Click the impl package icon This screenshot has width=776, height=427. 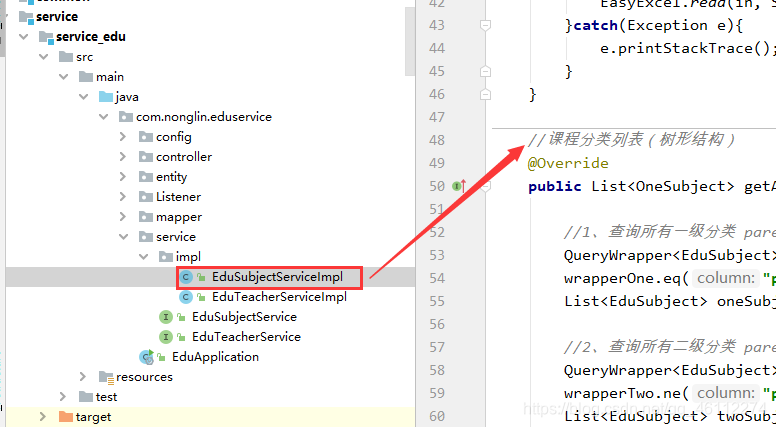click(166, 257)
